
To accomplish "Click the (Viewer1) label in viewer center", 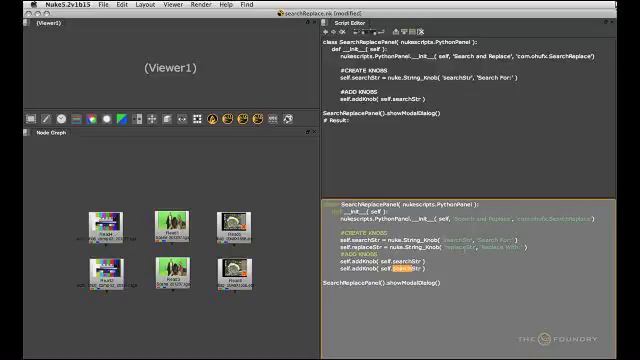I will pos(170,68).
